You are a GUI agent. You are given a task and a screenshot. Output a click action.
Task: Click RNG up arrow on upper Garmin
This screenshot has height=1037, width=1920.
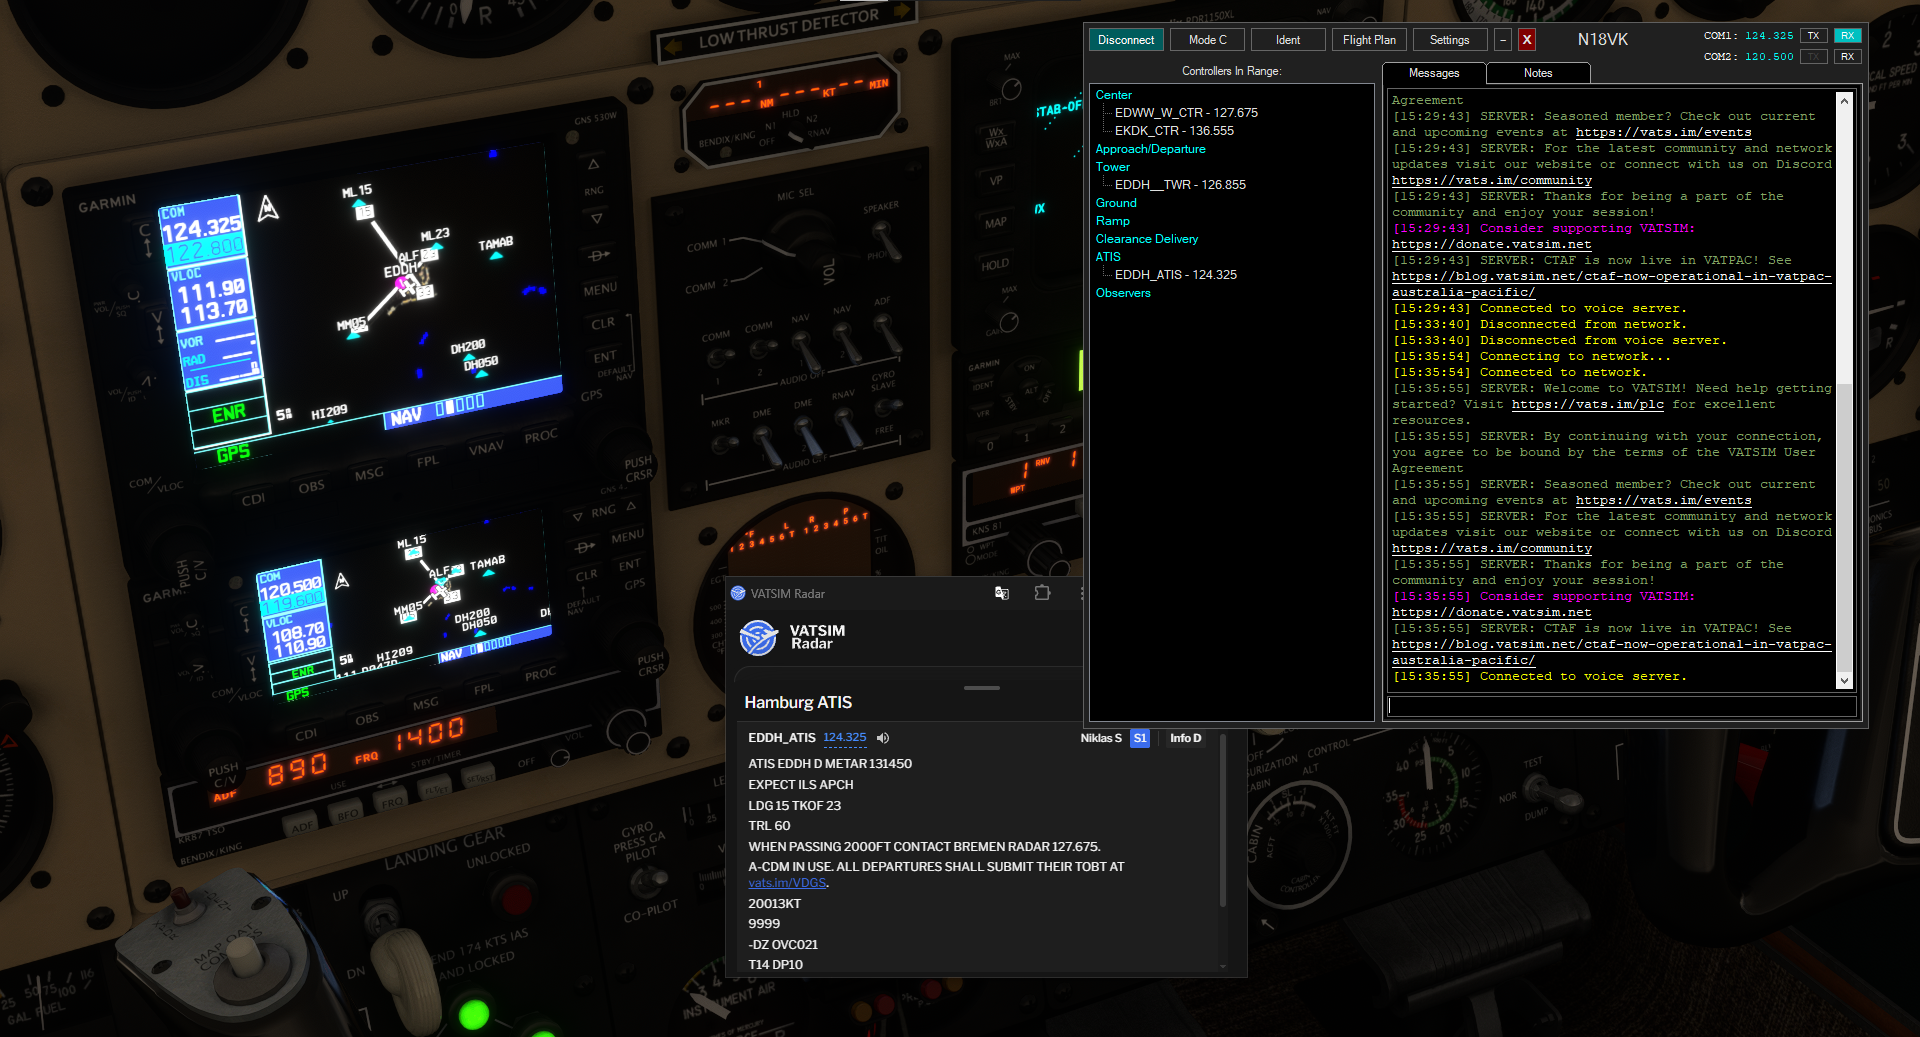pos(594,164)
